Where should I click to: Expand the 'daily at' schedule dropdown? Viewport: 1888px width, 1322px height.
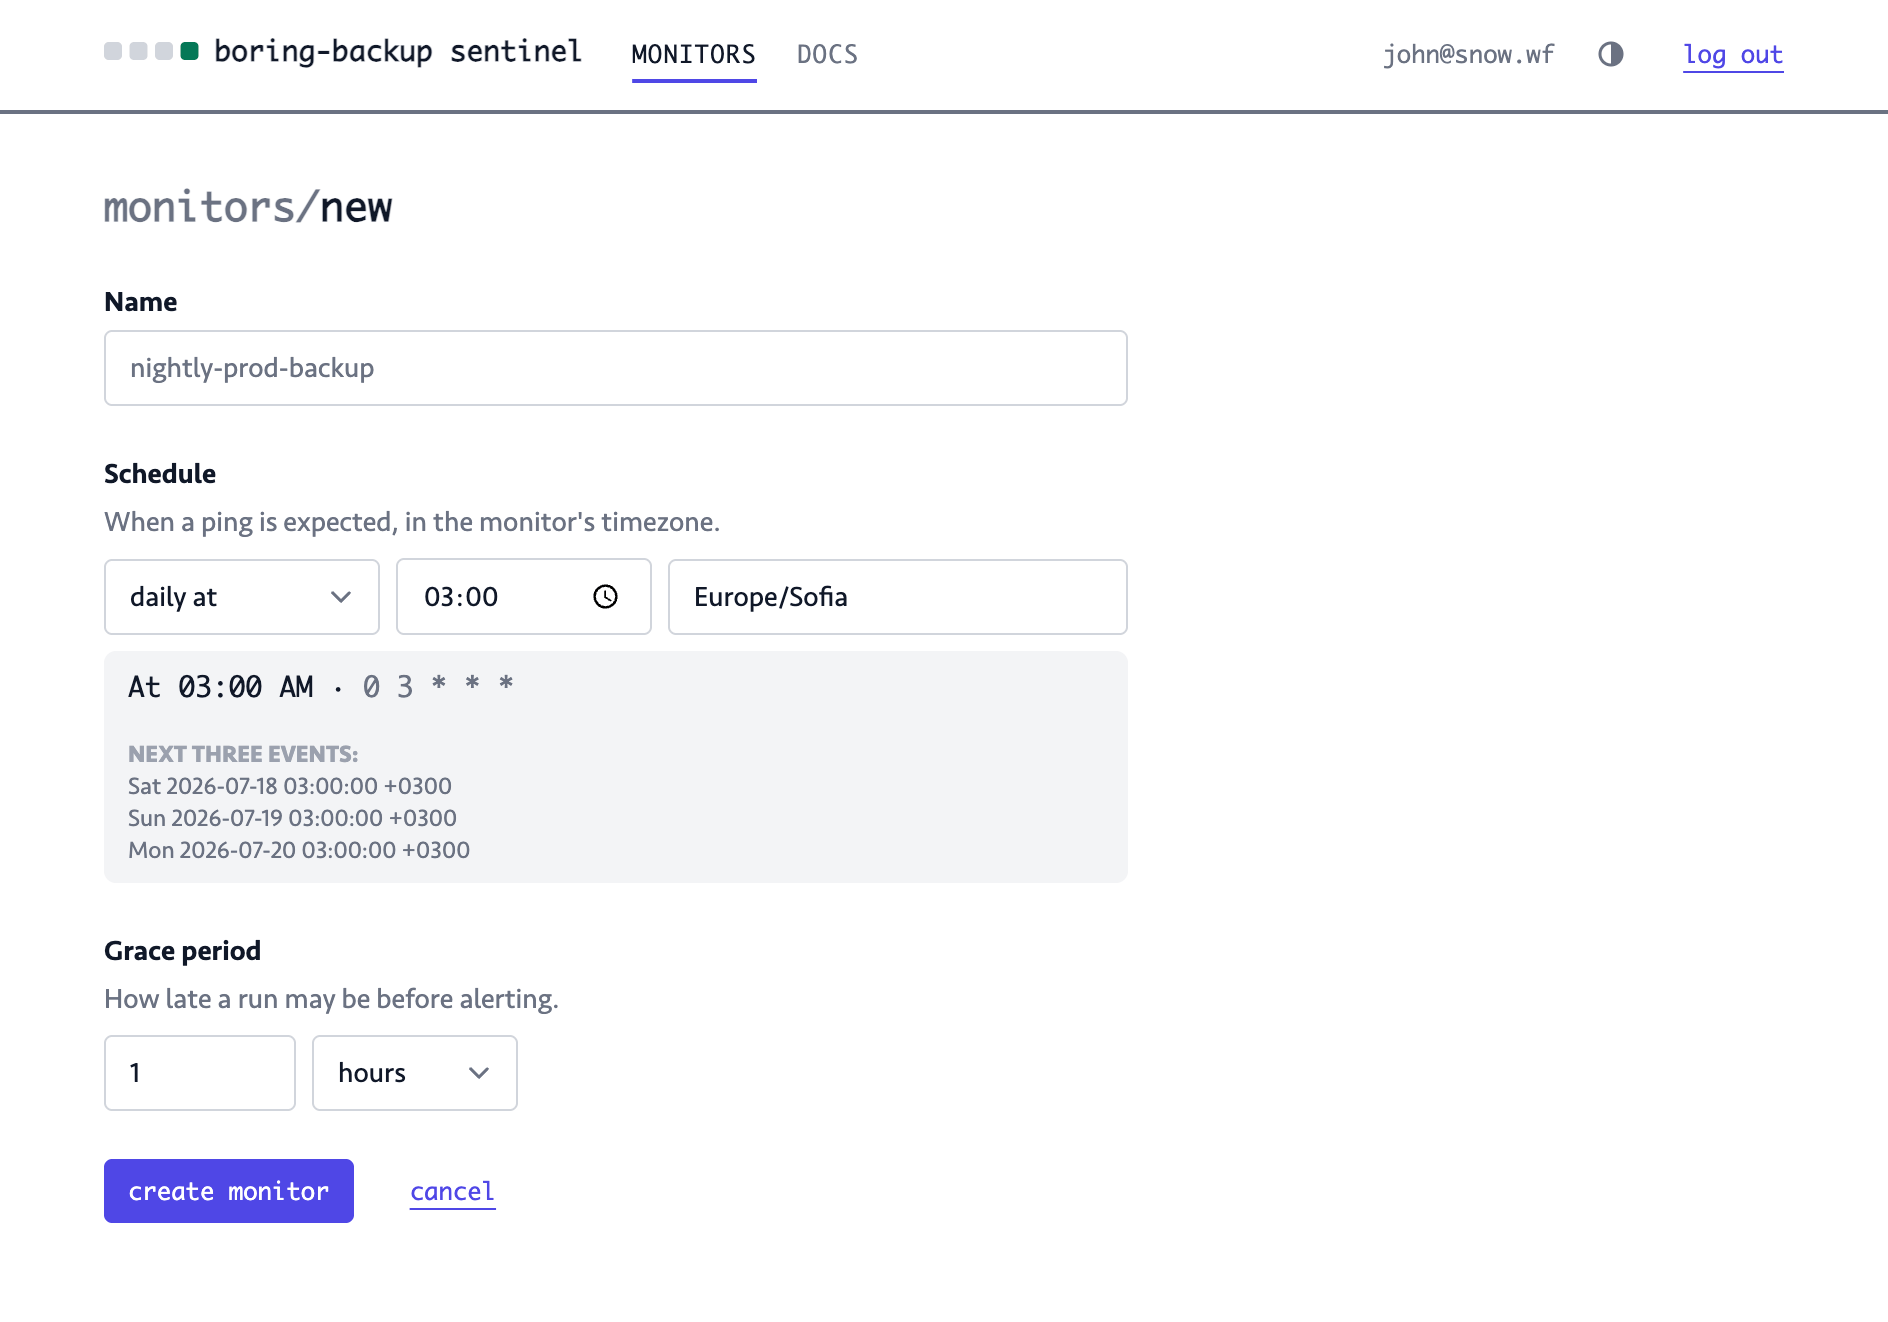coord(242,597)
